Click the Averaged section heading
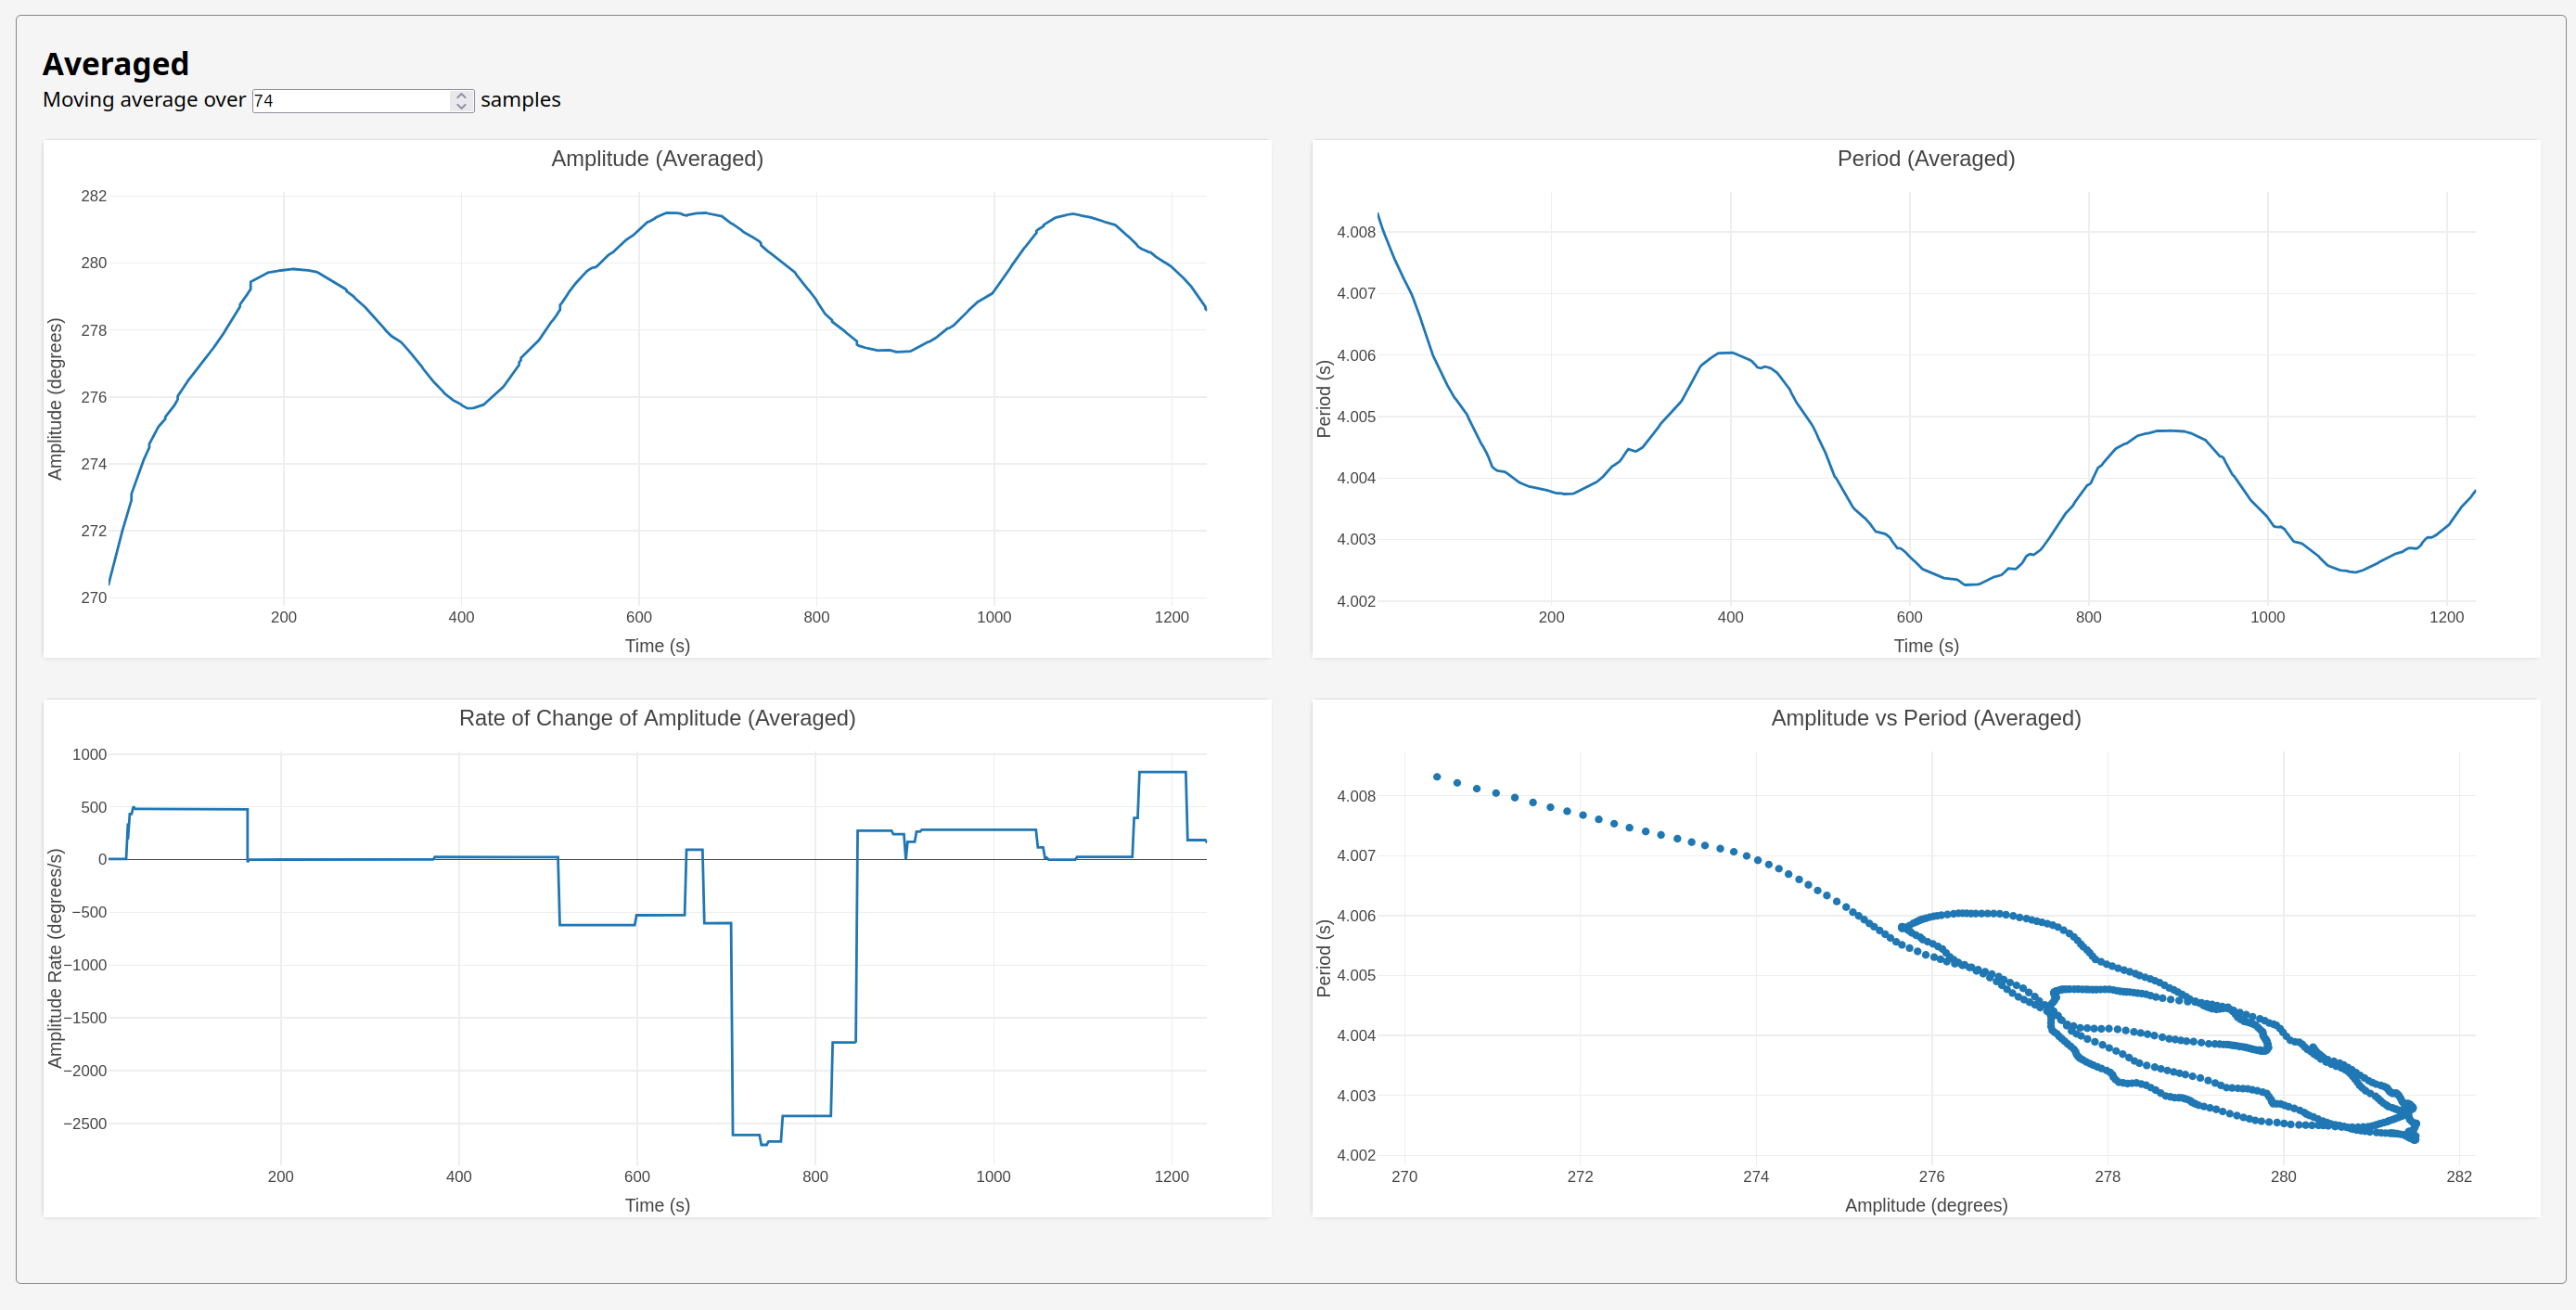The height and width of the screenshot is (1310, 2576). [116, 64]
